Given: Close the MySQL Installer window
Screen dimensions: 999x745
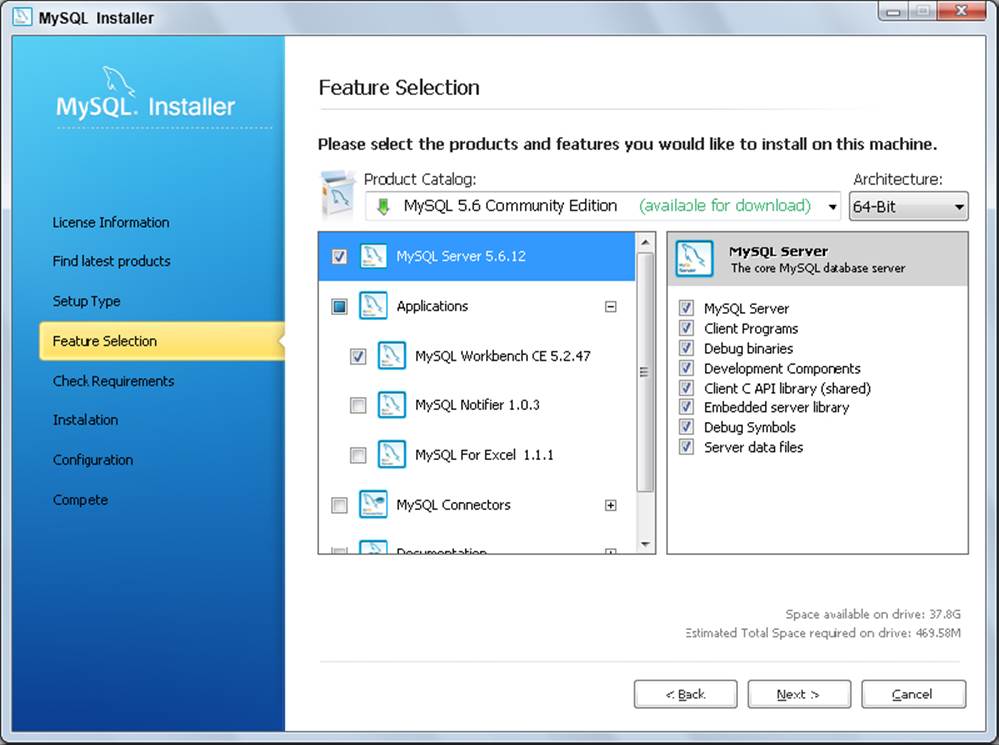Looking at the screenshot, I should click(962, 11).
